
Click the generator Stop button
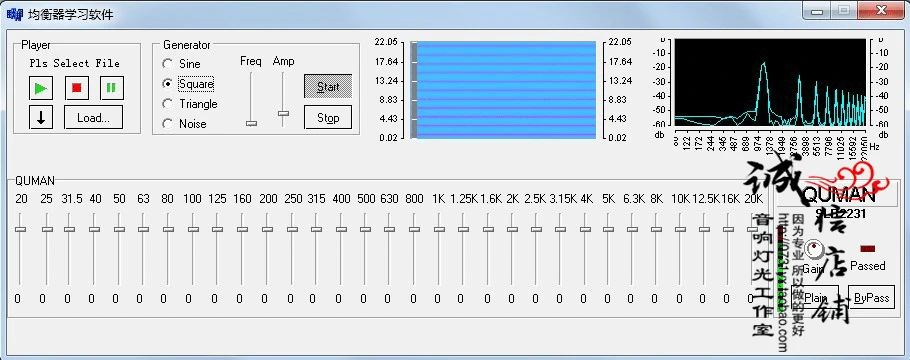[328, 117]
